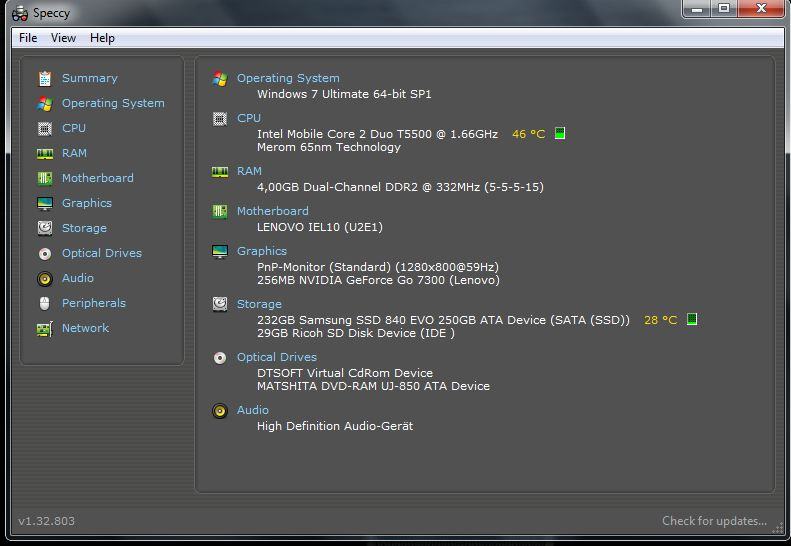The height and width of the screenshot is (546, 791).
Task: Click Graphics monitor icon in summary panel
Action: 220,251
